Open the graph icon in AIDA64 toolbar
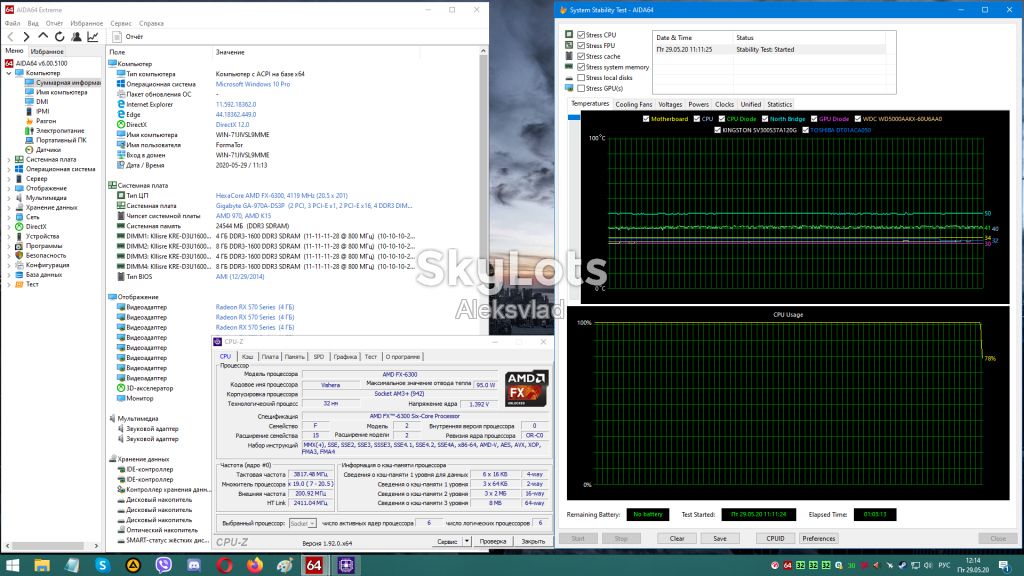Image resolution: width=1024 pixels, height=576 pixels. (x=93, y=37)
